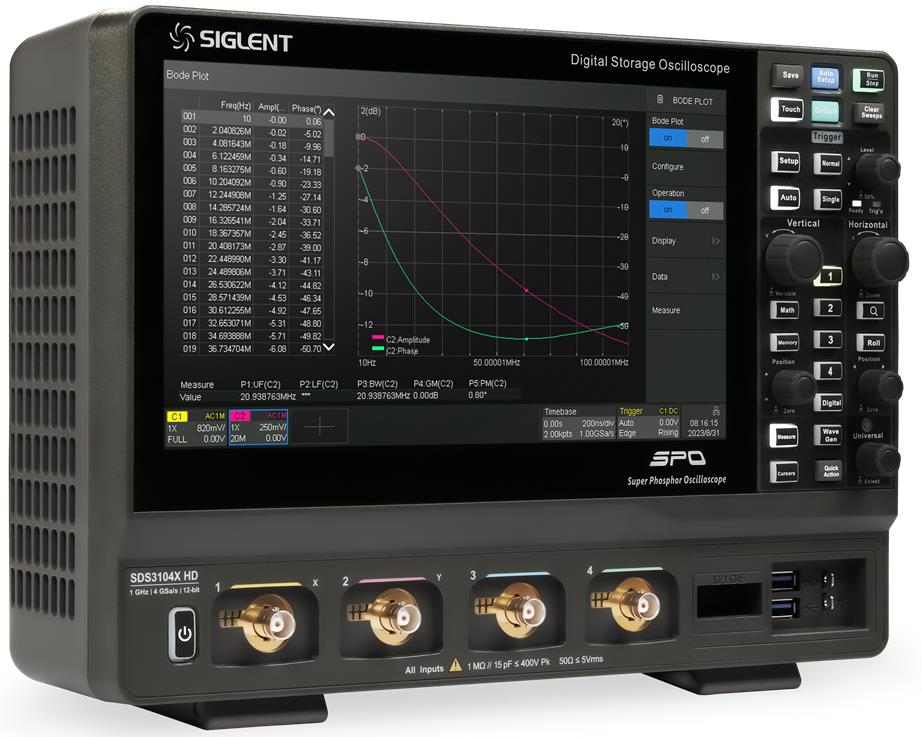This screenshot has width=922, height=737.
Task: Open Configure in the Bode Plot menu
Action: click(686, 167)
